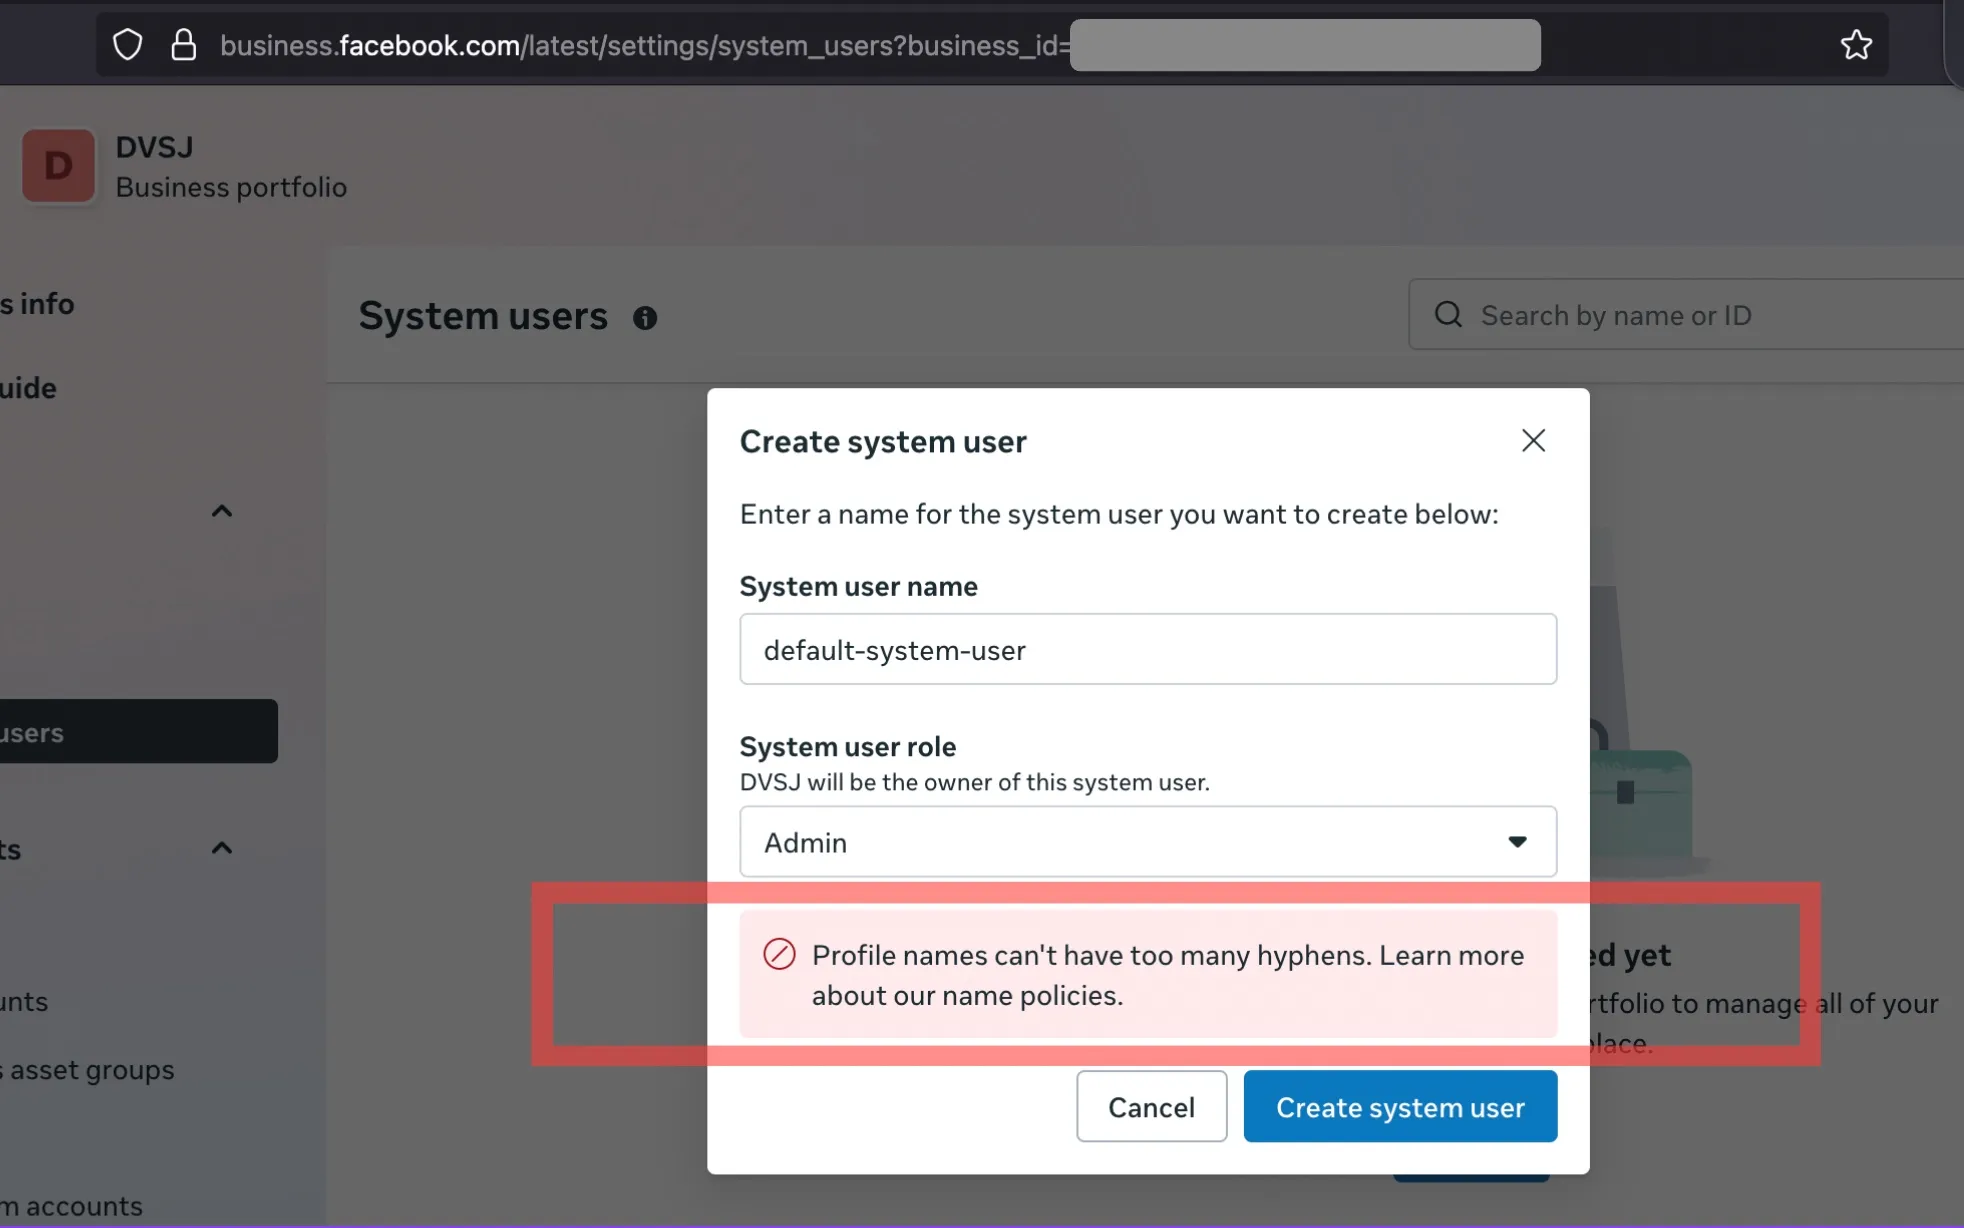Viewport: 1964px width, 1228px height.
Task: Collapse the lower sidebar section chevron
Action: pyautogui.click(x=222, y=848)
